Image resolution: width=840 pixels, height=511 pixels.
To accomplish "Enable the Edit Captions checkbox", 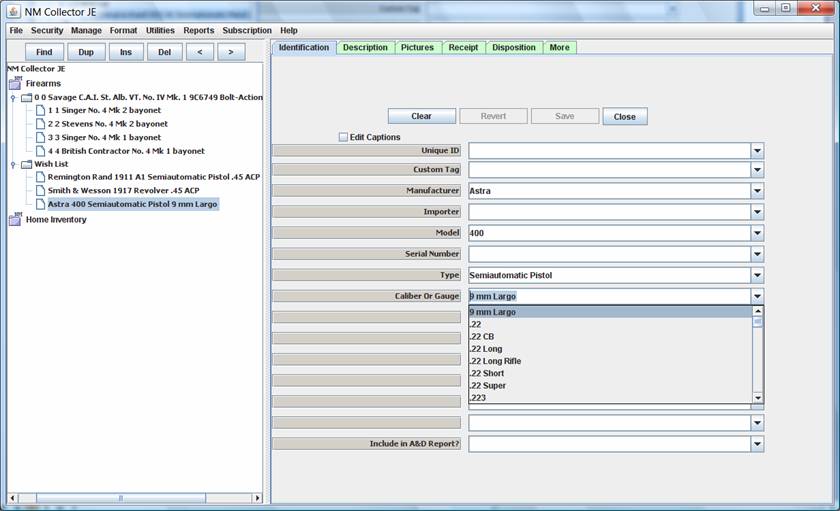I will [x=343, y=137].
